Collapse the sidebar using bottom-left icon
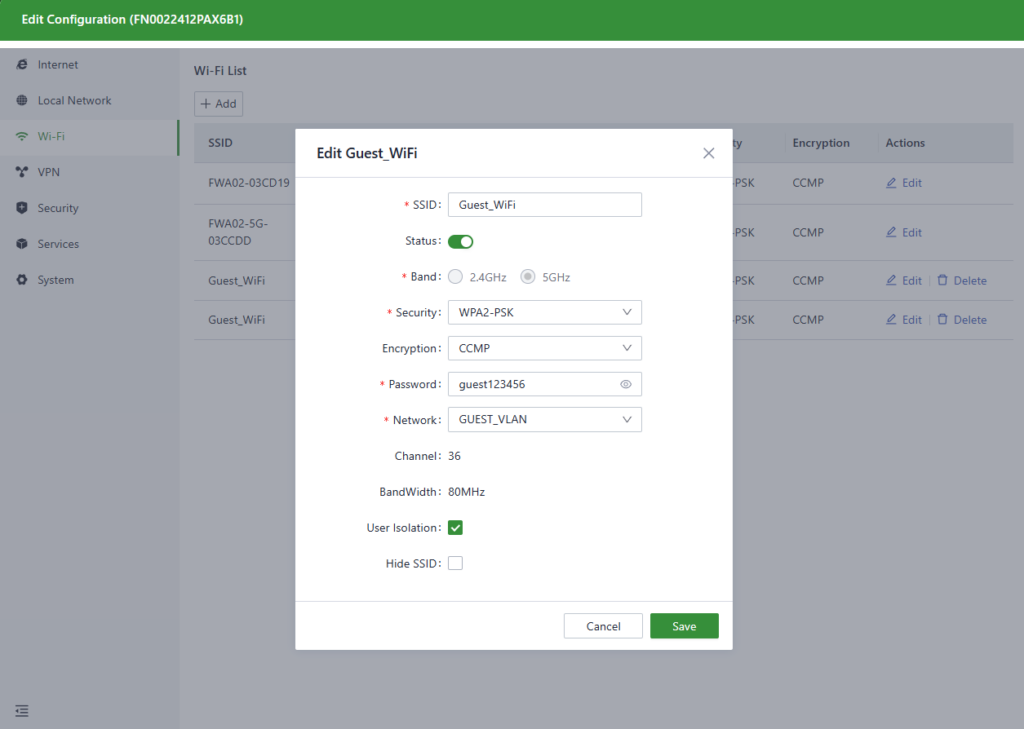Viewport: 1024px width, 729px height. [22, 711]
